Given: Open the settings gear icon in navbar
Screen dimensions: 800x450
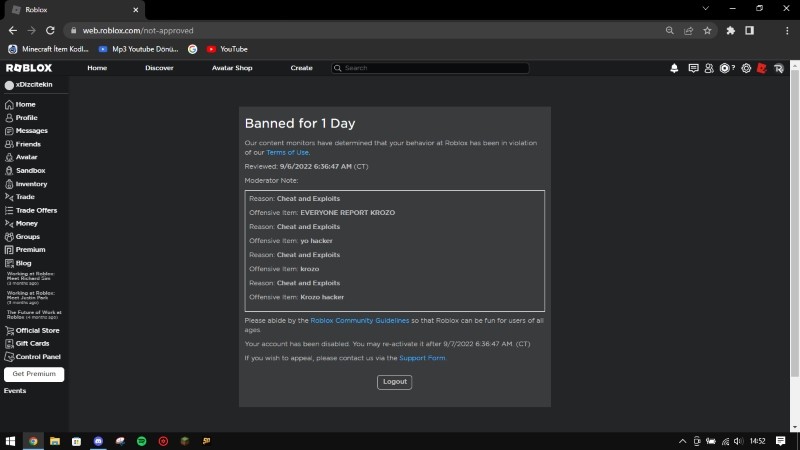Looking at the screenshot, I should click(x=746, y=68).
